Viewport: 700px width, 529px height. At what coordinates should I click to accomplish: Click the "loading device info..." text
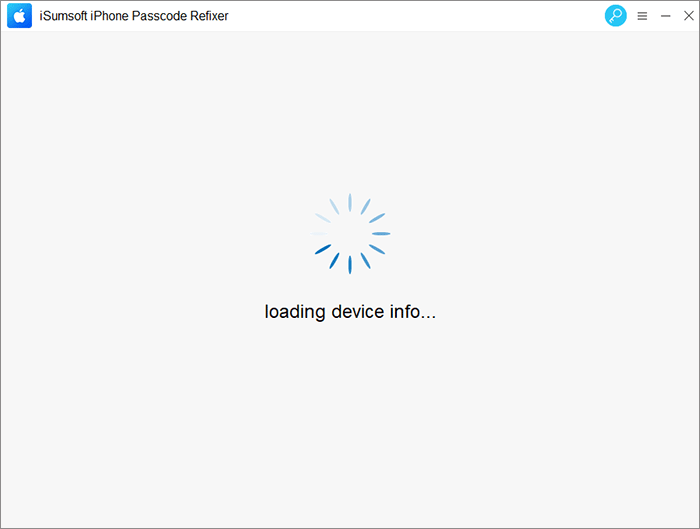pos(350,312)
